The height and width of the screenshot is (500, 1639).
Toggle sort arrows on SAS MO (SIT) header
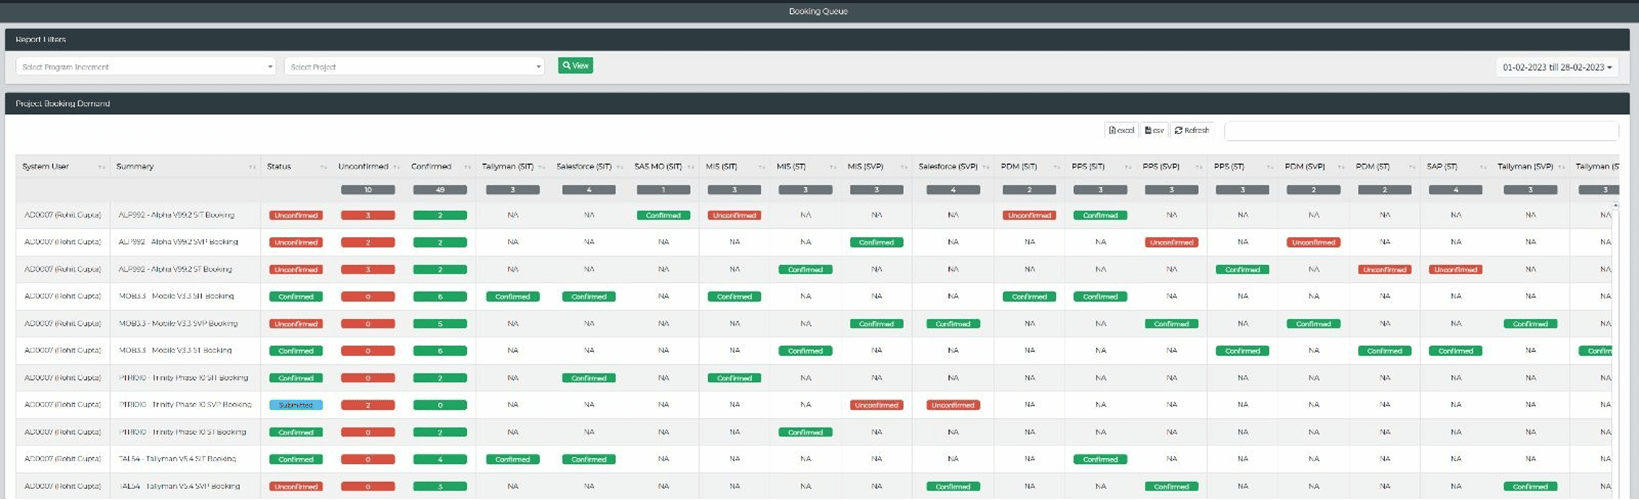point(691,167)
